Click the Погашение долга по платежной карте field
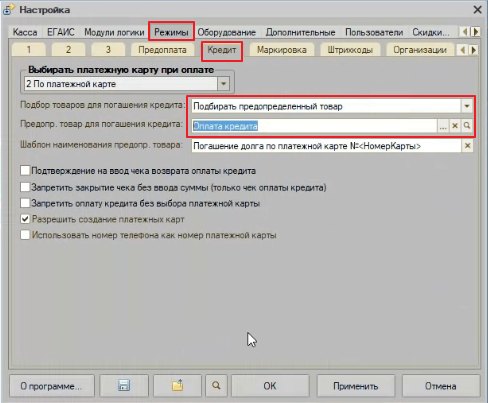Image resolution: width=488 pixels, height=403 pixels. click(326, 146)
